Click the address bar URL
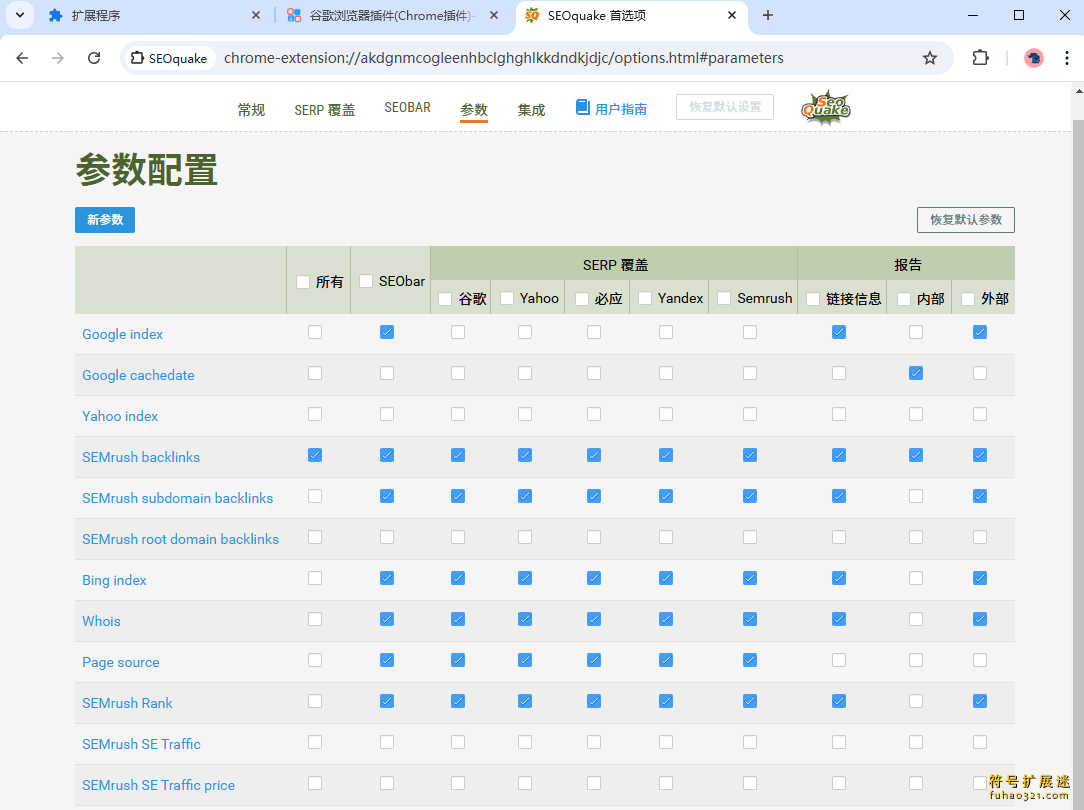Viewport: 1084px width, 810px height. tap(503, 58)
